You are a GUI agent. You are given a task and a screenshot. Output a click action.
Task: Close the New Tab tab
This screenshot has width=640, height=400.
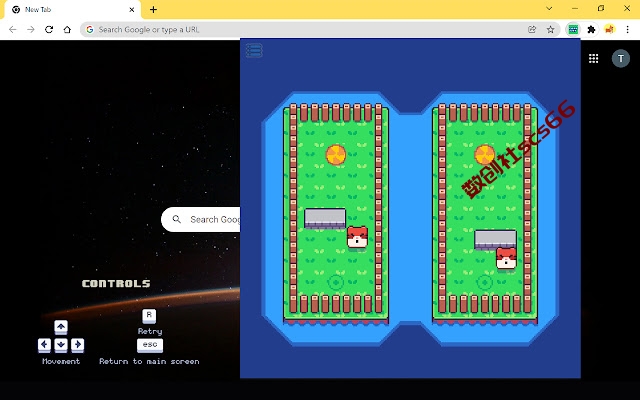pyautogui.click(x=131, y=9)
